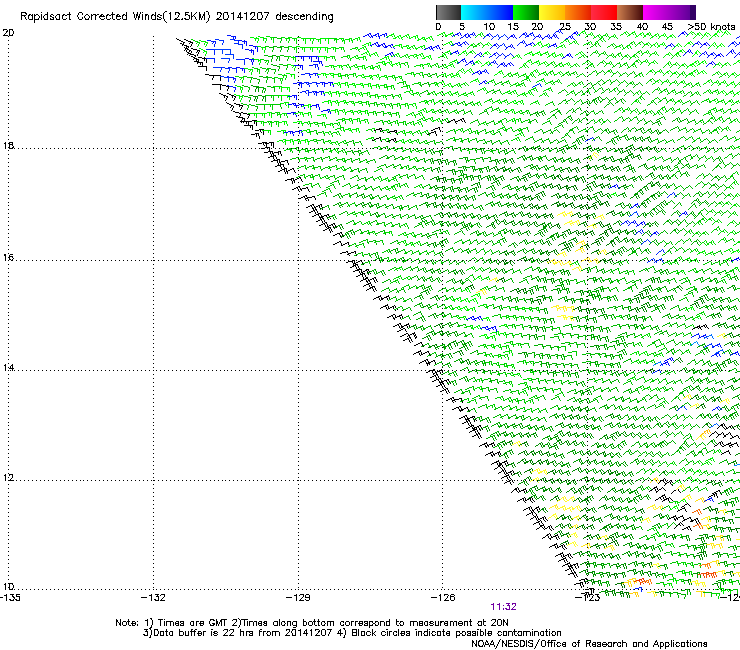Click the gray 0-5 knots color swatch

pos(448,12)
